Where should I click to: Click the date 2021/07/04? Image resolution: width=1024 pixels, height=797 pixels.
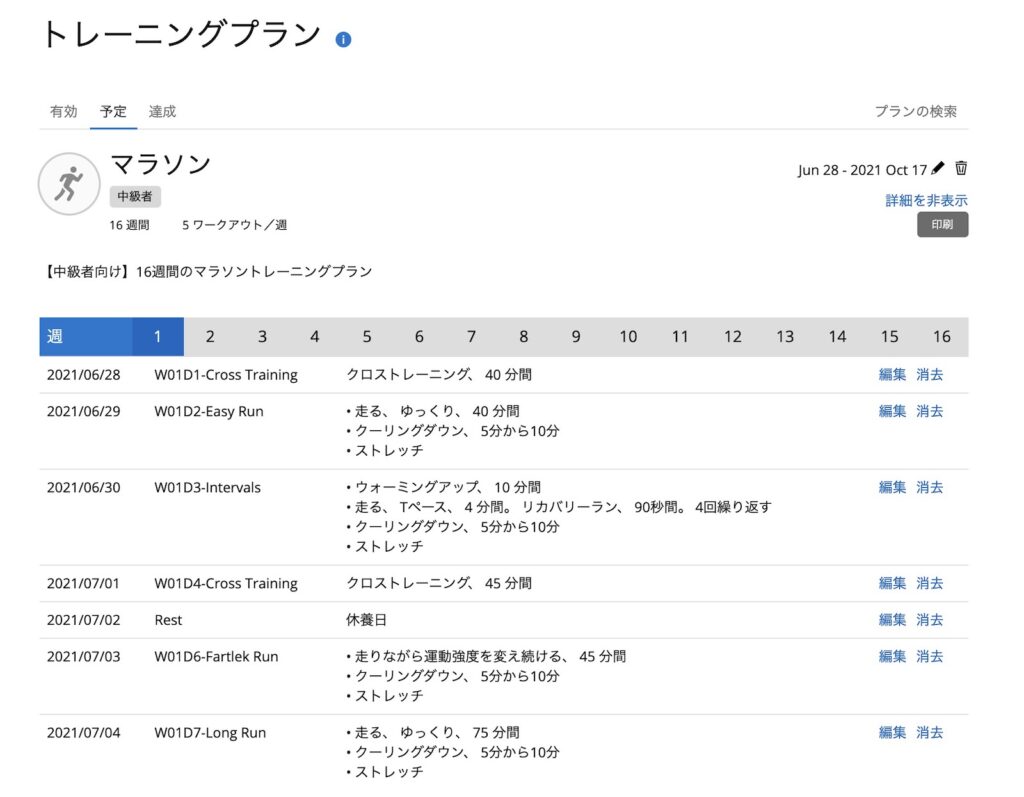84,733
